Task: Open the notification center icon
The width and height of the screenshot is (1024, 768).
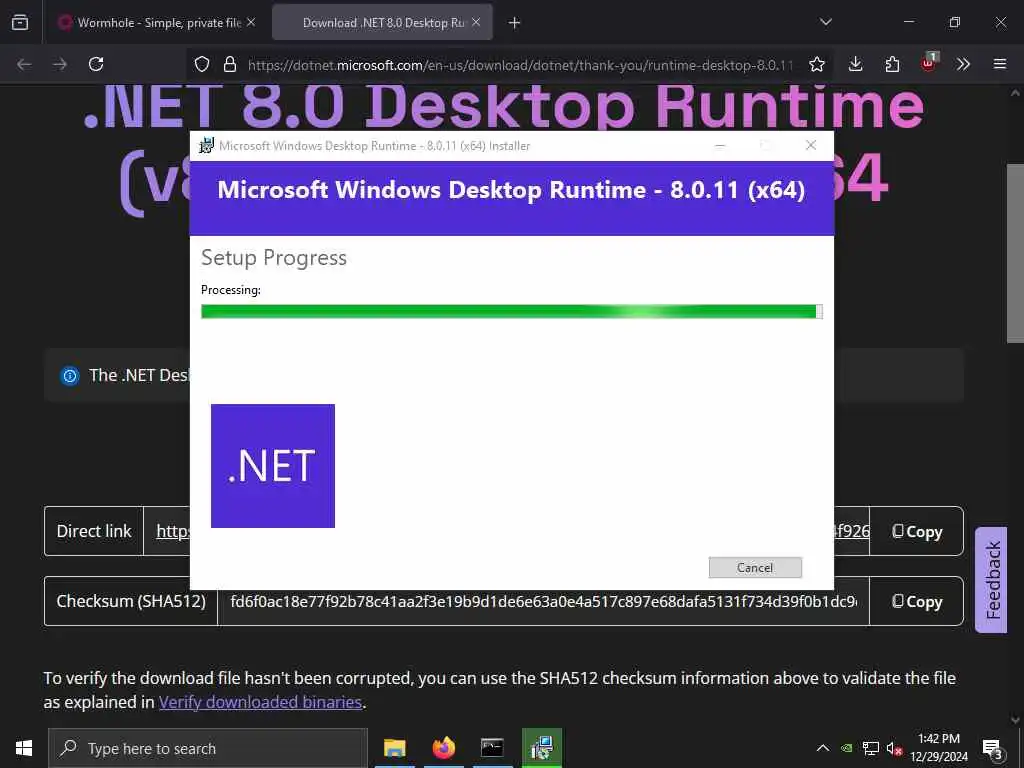Action: (993, 748)
